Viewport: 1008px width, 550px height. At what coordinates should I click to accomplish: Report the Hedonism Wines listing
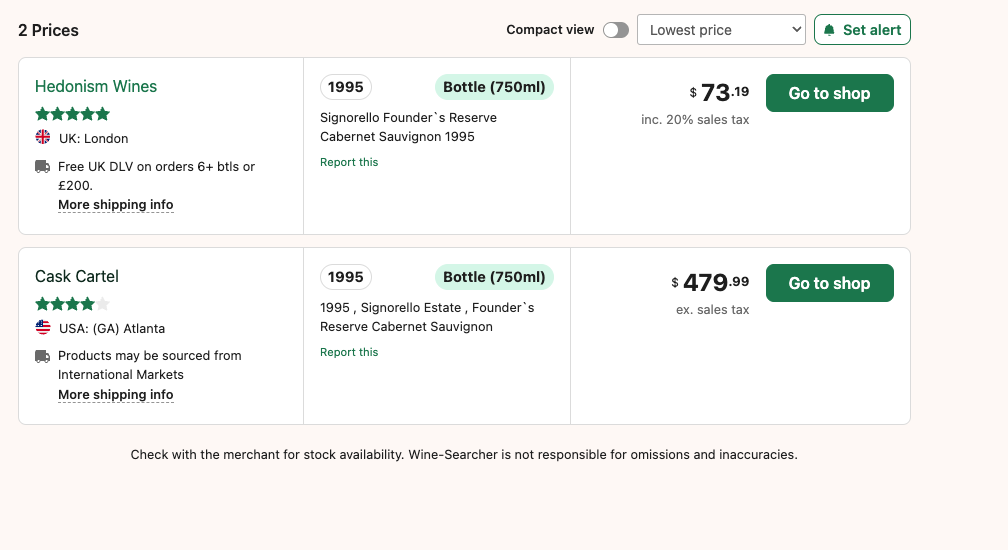coord(349,162)
